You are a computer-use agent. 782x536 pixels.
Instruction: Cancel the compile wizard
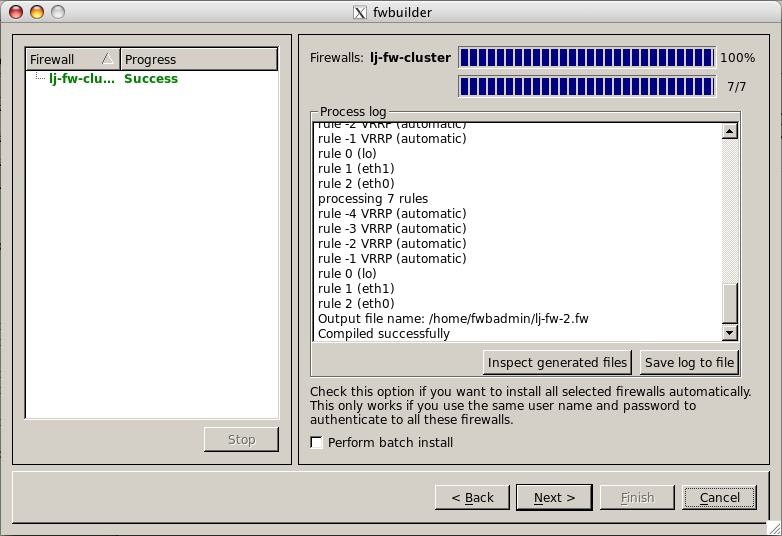pos(719,497)
